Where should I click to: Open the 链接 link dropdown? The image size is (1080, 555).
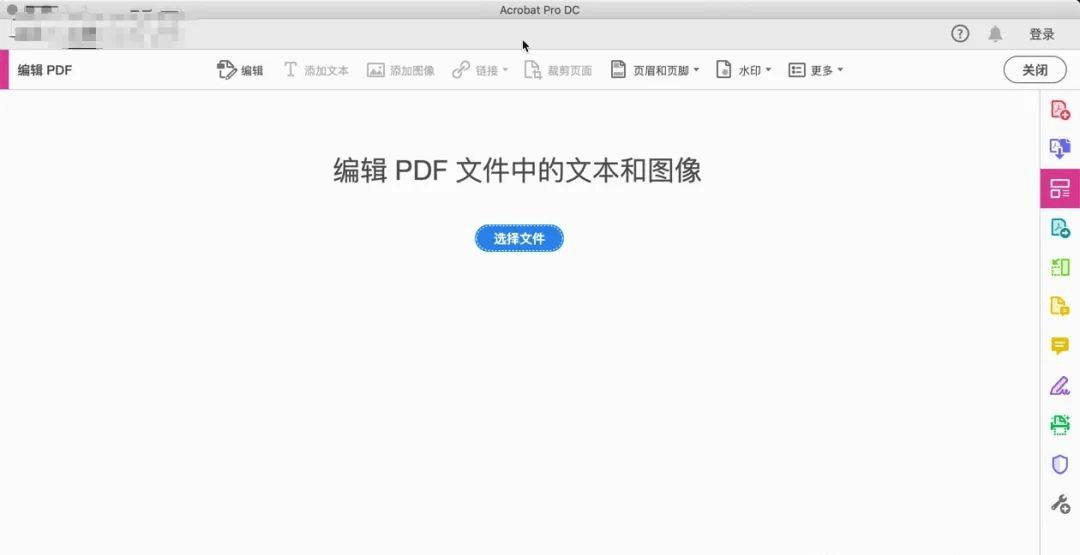point(480,70)
